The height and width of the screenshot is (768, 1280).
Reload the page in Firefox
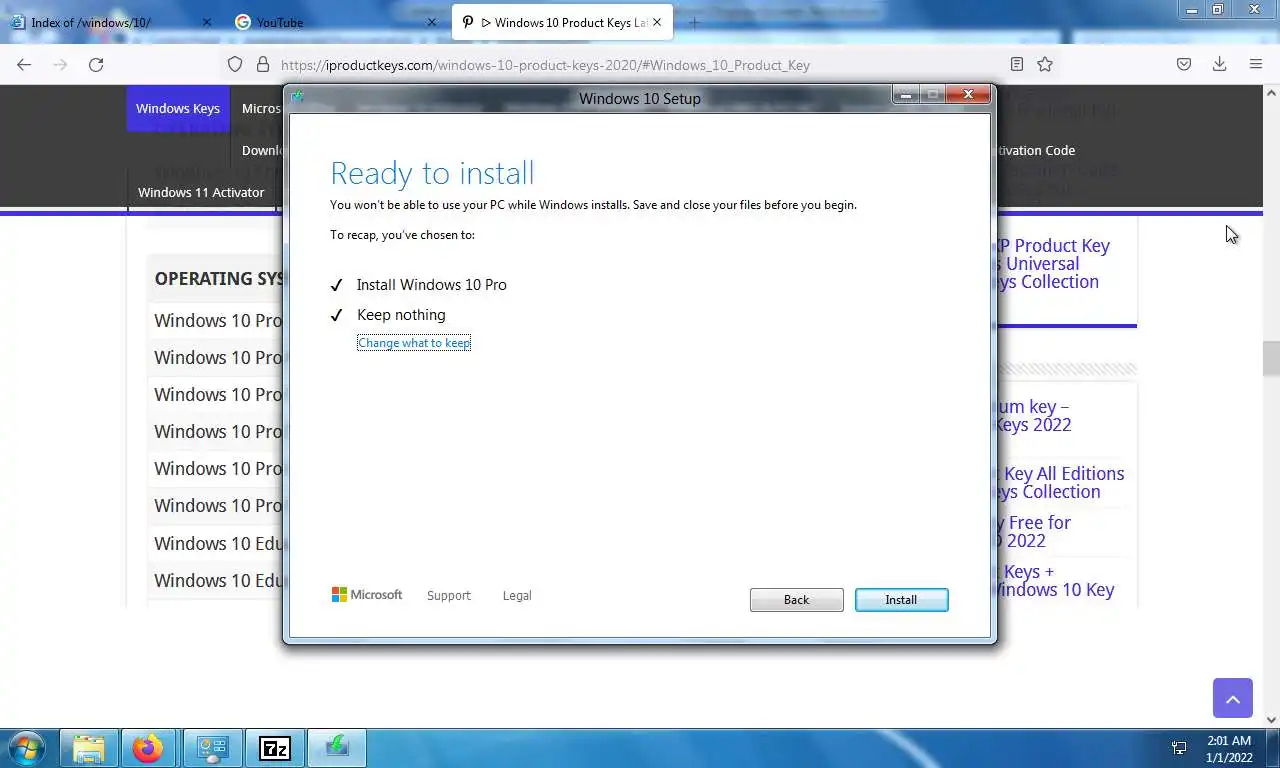(96, 64)
